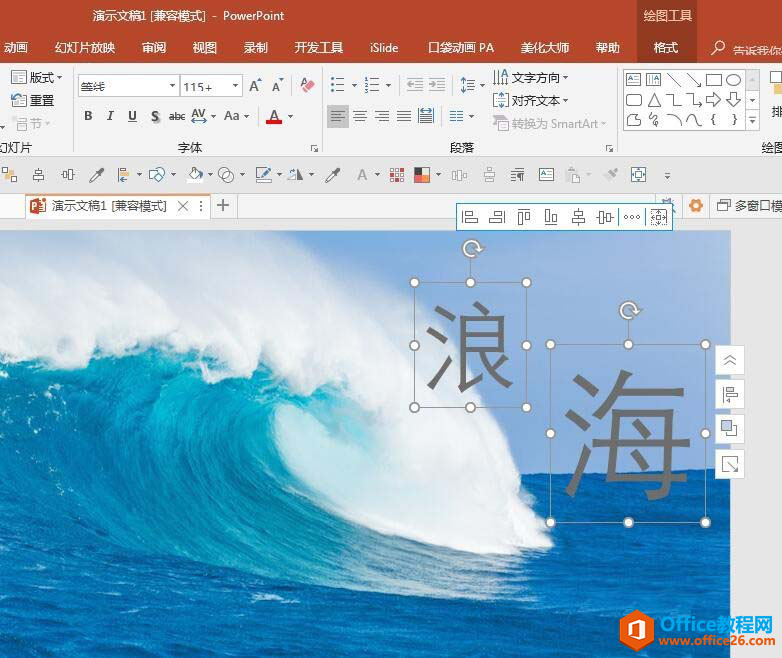
Task: Close the presentation document tab
Action: 183,206
